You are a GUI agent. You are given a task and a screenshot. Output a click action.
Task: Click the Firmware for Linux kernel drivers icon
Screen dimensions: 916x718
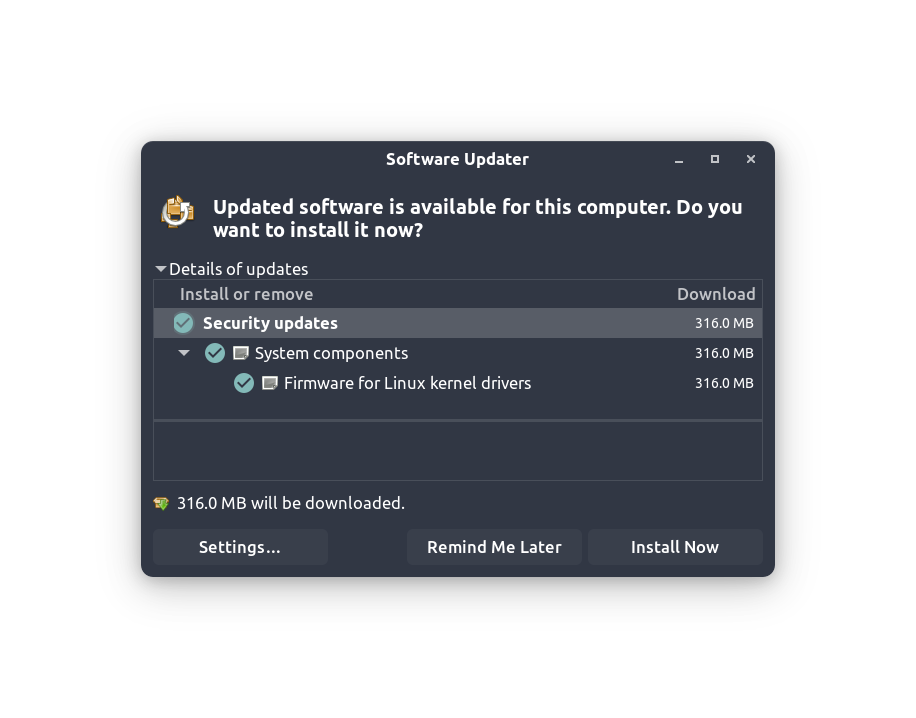pos(270,383)
